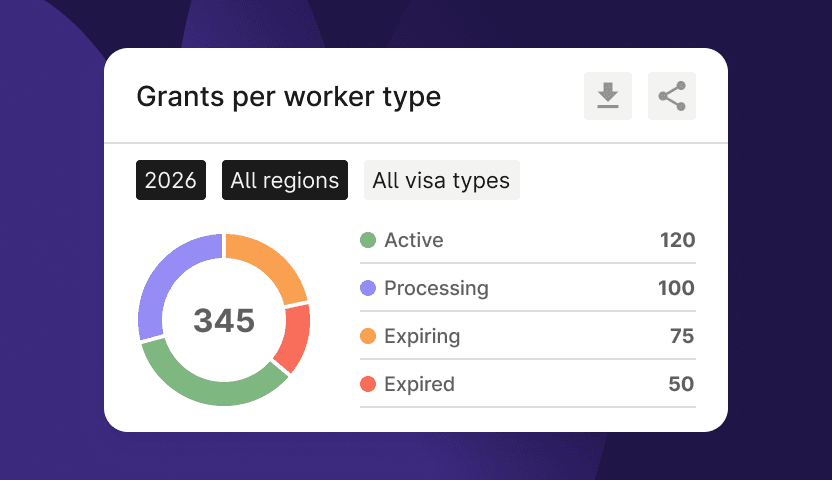Click the green Active legend dot
This screenshot has height=480, width=832.
click(368, 240)
